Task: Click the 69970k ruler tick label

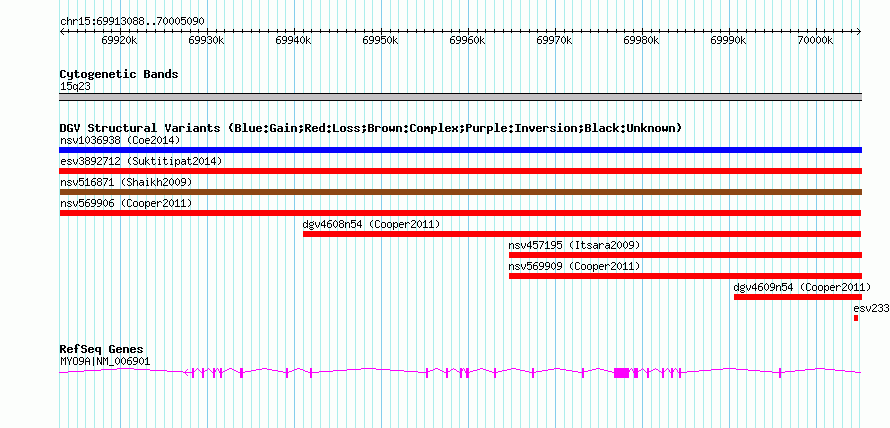Action: pos(555,40)
